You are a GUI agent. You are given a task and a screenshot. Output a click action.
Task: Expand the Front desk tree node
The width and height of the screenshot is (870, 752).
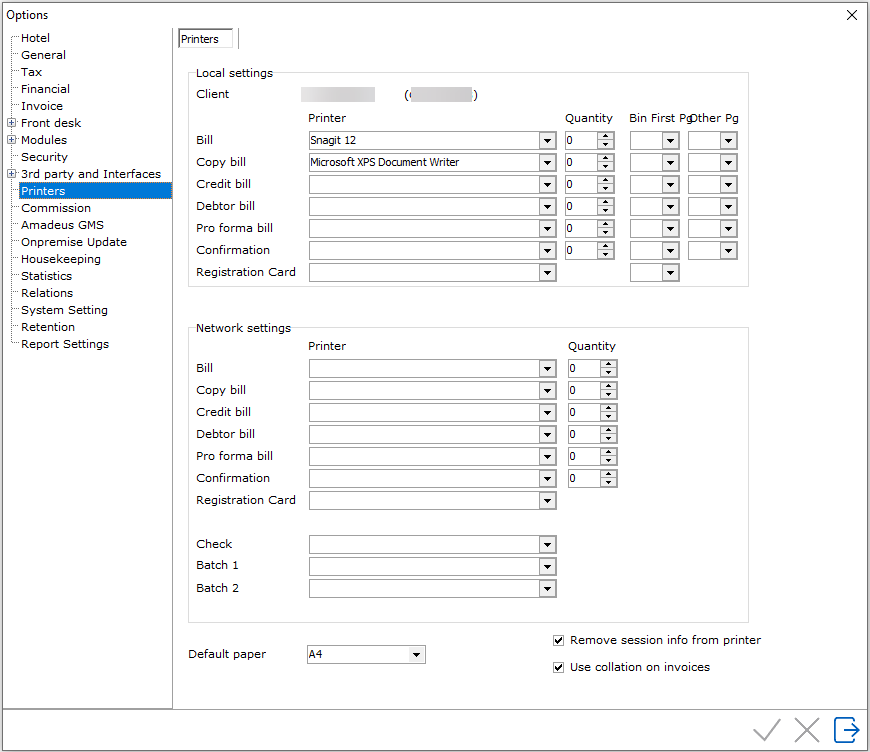click(11, 123)
